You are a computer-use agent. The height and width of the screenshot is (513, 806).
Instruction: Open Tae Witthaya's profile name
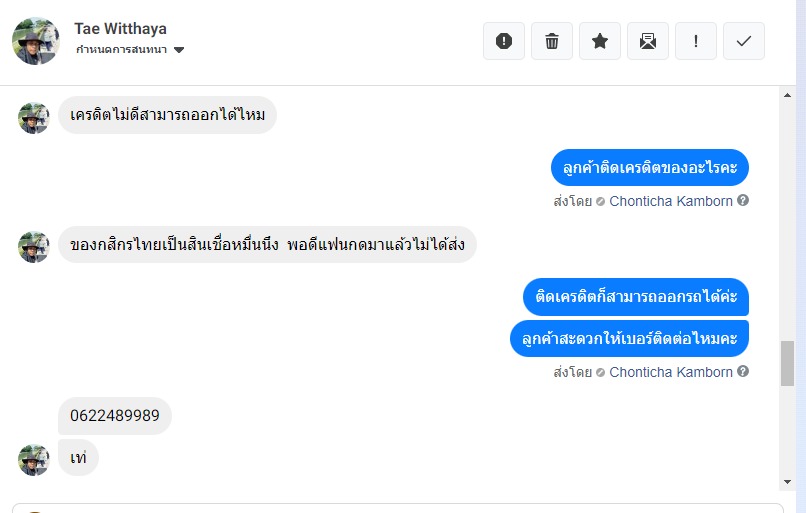click(x=120, y=29)
